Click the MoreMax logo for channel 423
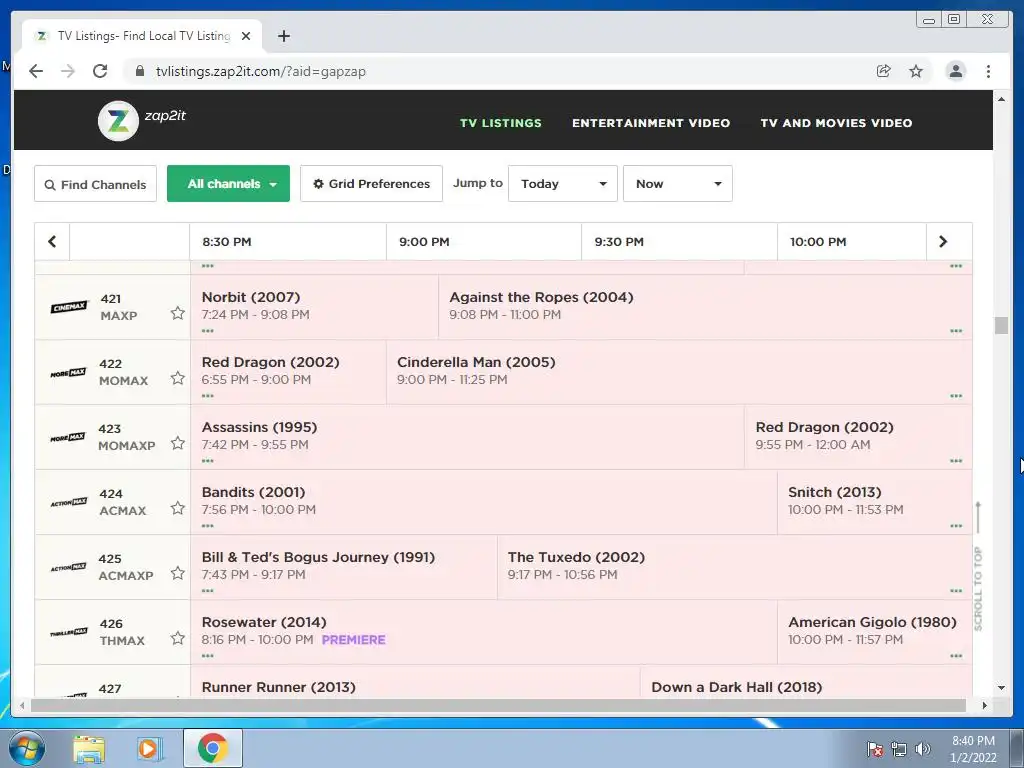The width and height of the screenshot is (1024, 768). (x=69, y=438)
